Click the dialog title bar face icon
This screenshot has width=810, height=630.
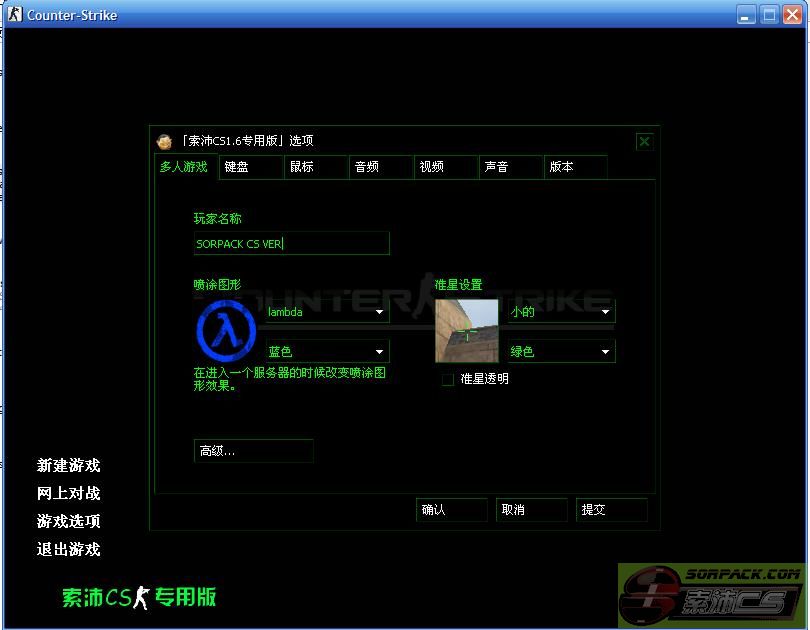click(x=165, y=141)
